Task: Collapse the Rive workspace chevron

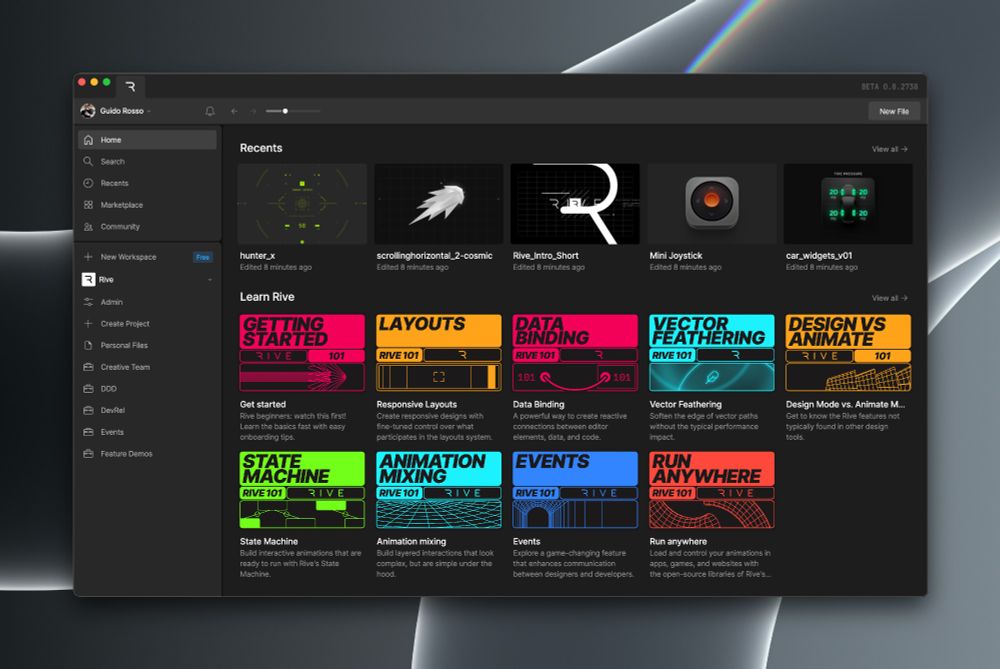Action: point(210,280)
